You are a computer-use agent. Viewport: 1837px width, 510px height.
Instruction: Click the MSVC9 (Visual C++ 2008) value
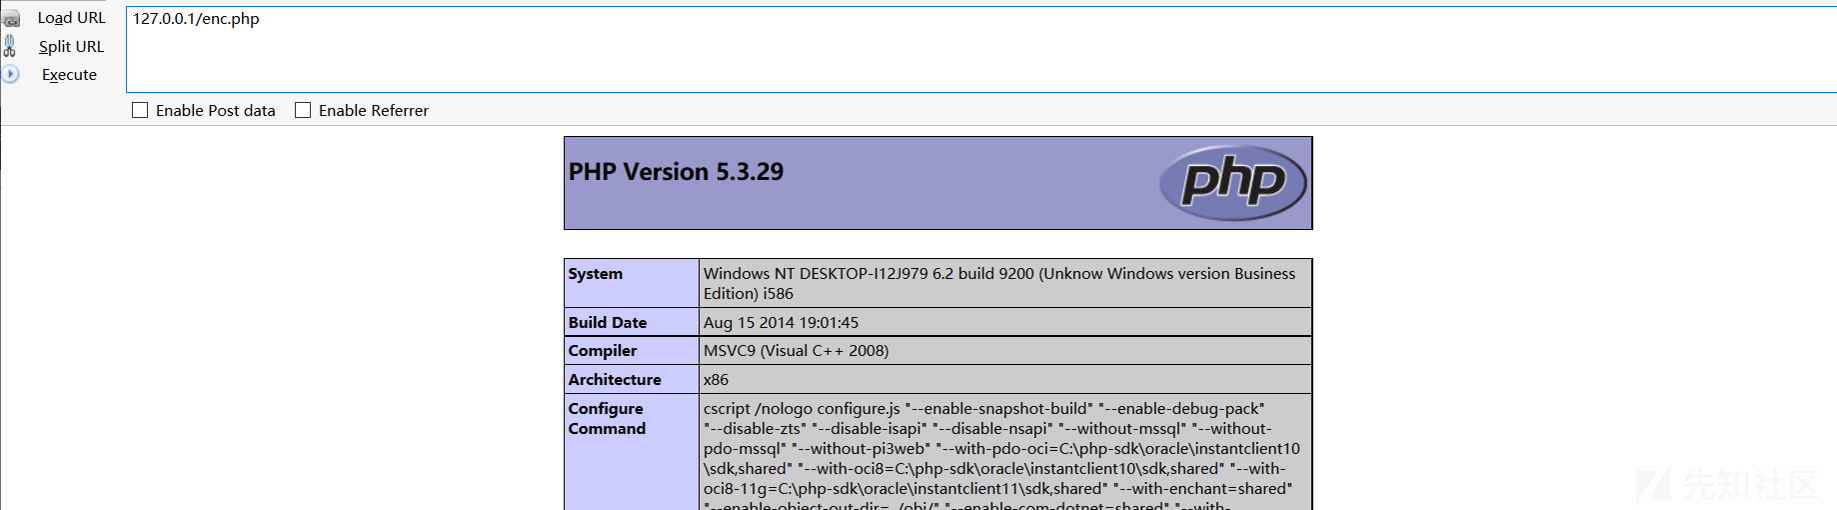(796, 351)
